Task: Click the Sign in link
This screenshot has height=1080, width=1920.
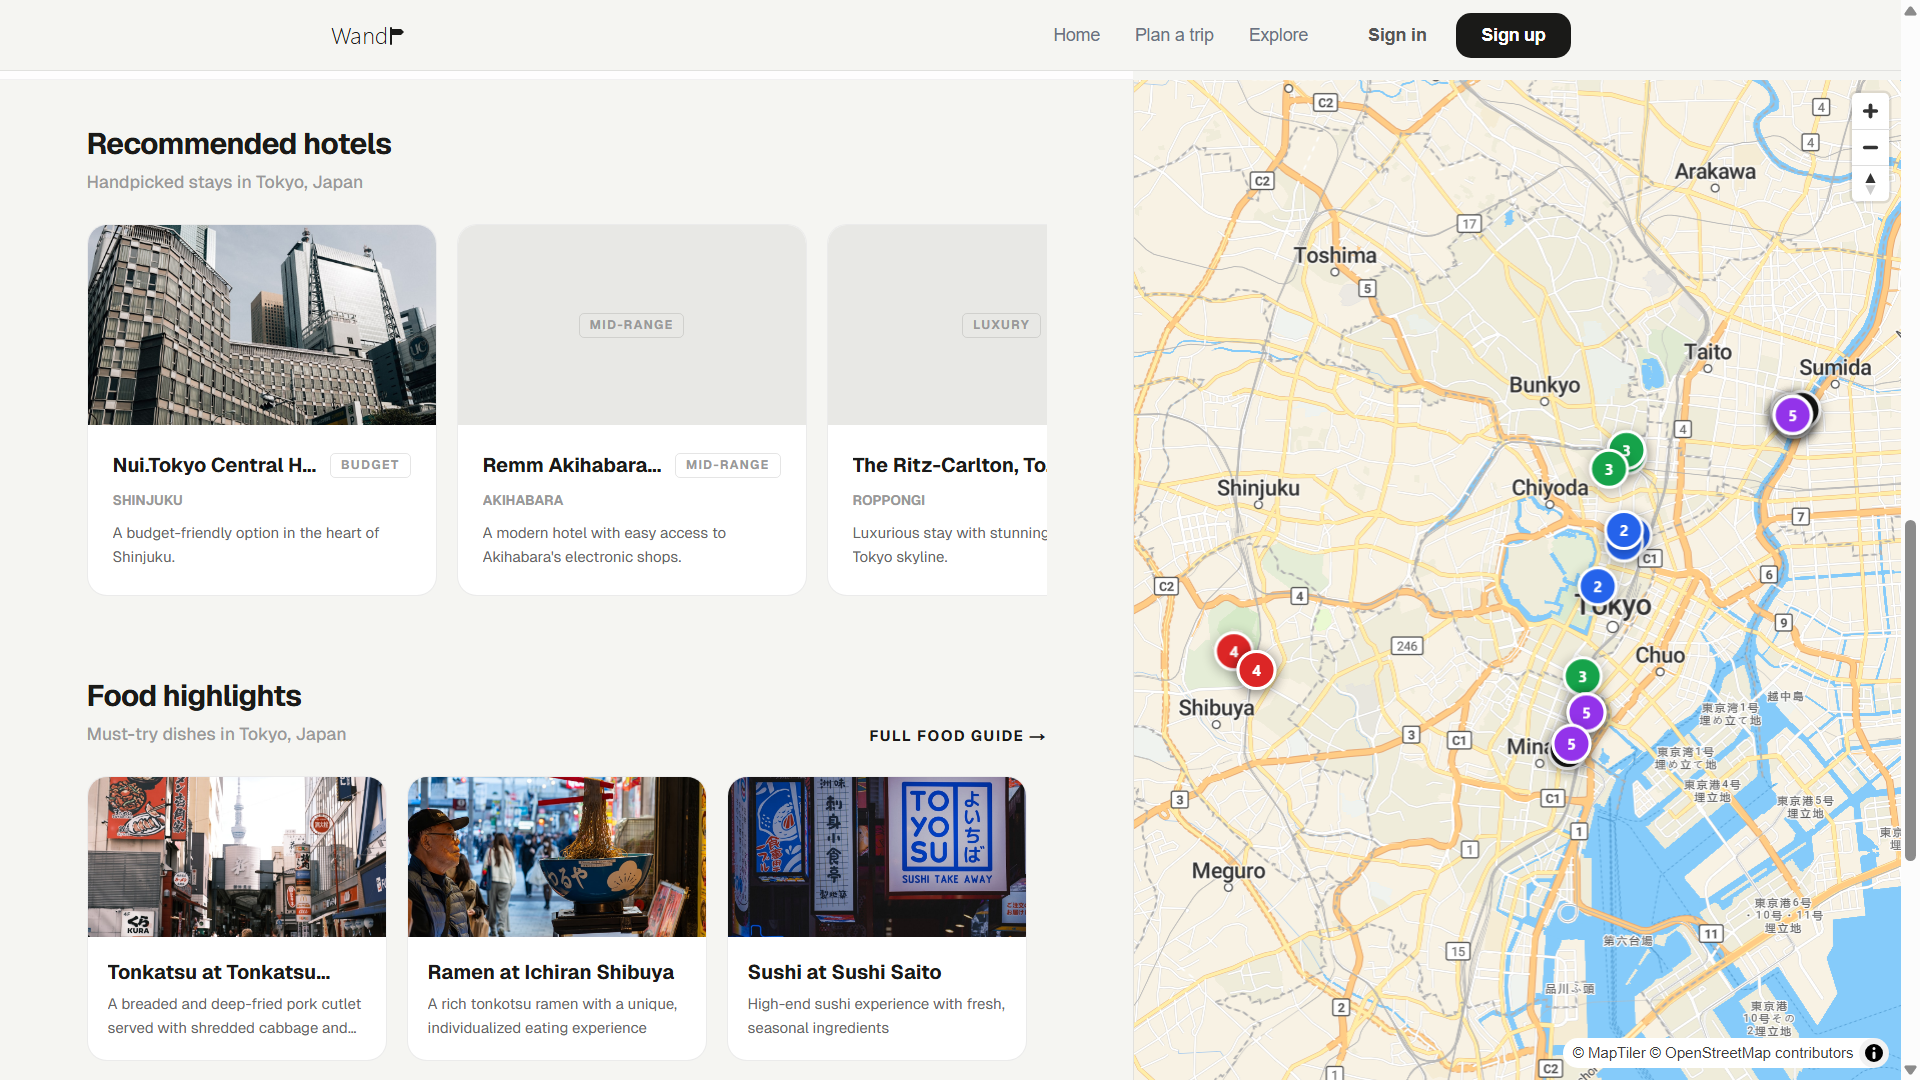Action: 1397,35
